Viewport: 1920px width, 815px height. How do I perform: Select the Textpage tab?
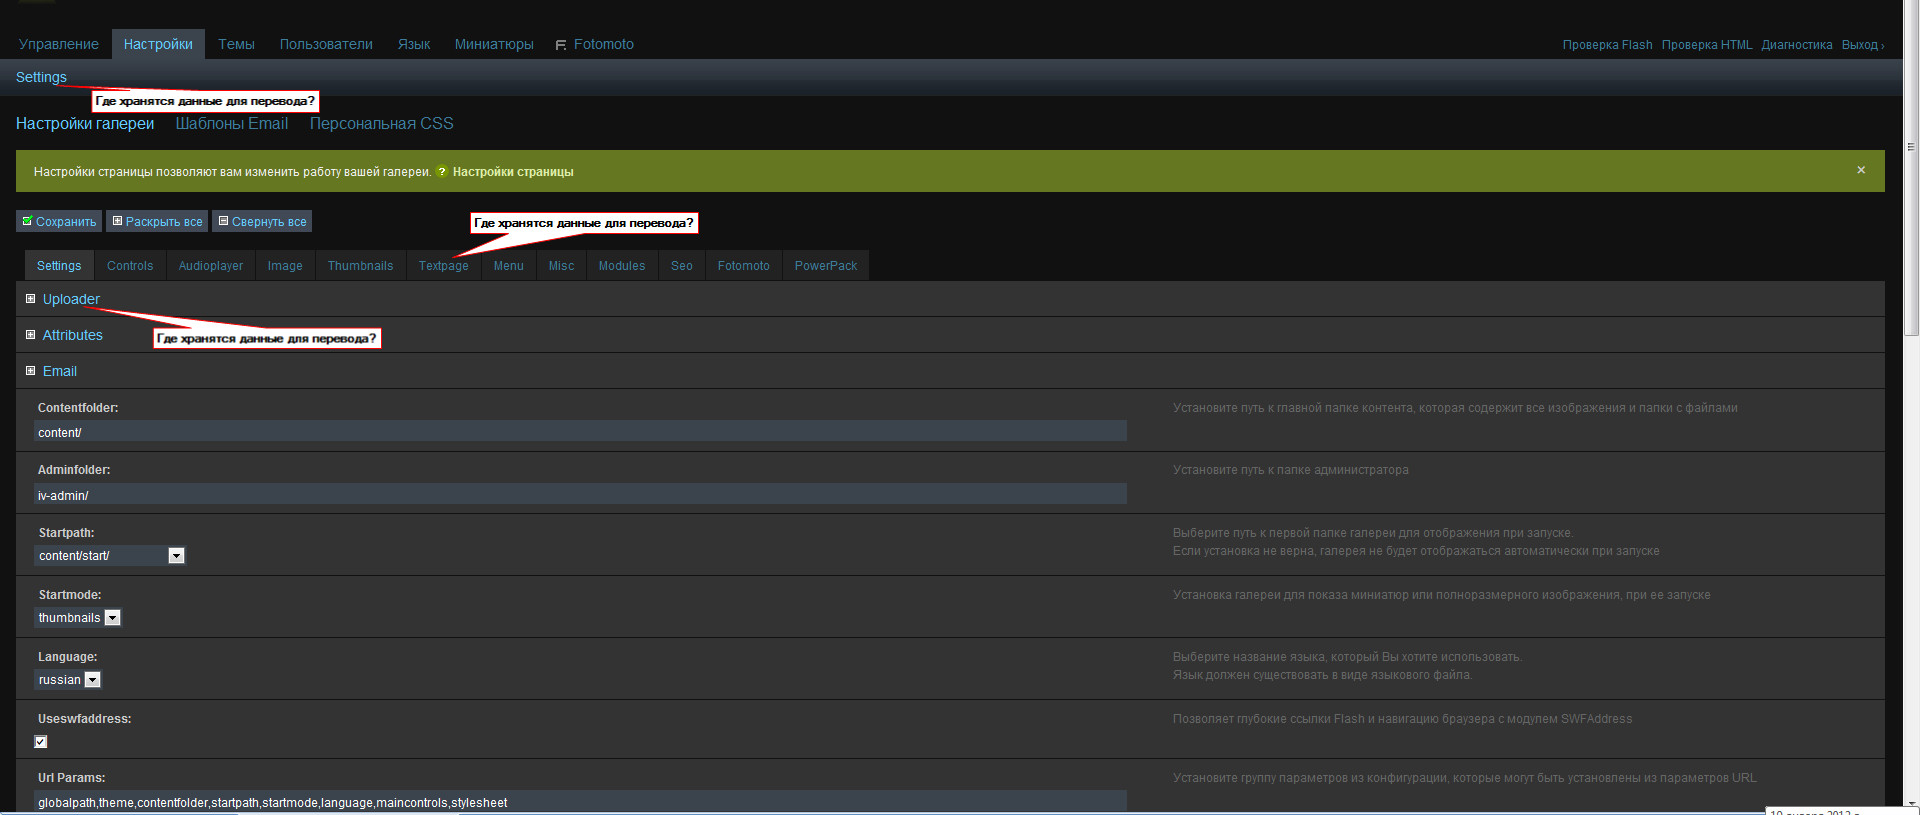(444, 266)
